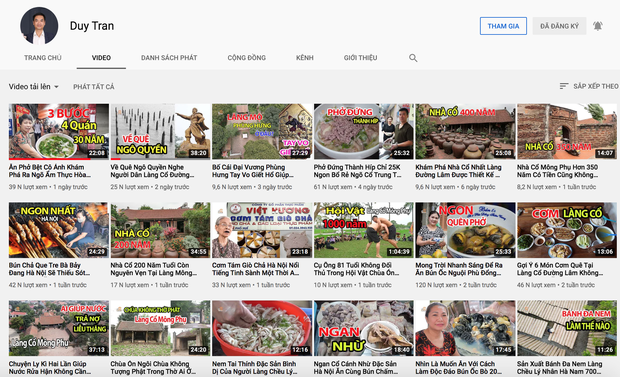This screenshot has width=620, height=377.
Task: Open the PHỞ ĐỨNG Thành Híp video thumbnail
Action: (363, 131)
